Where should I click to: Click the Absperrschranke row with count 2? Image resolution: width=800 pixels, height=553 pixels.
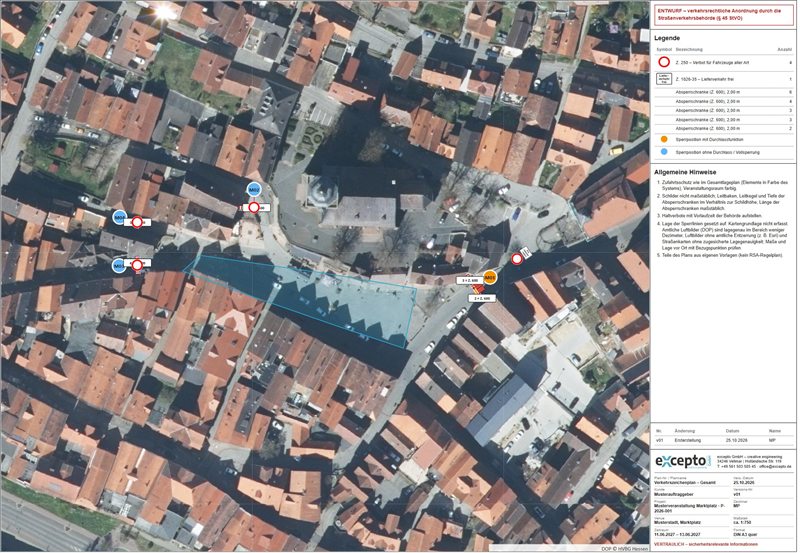[x=724, y=129]
